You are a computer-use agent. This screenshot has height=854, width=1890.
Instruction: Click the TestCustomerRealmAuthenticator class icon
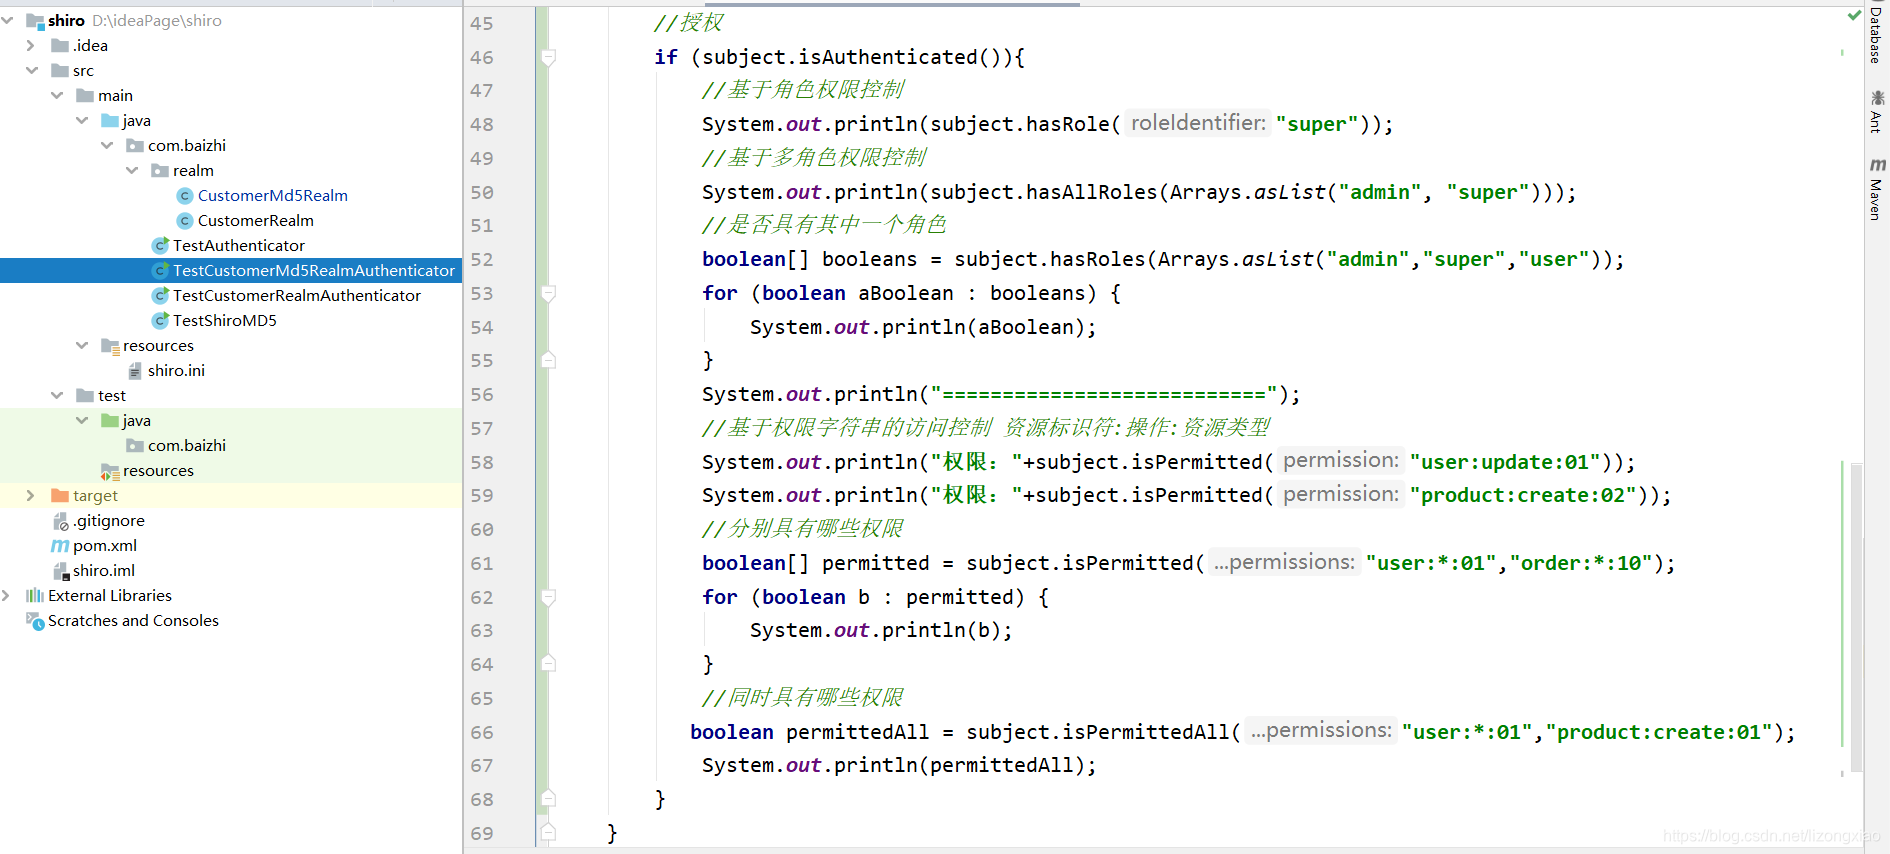coord(160,295)
